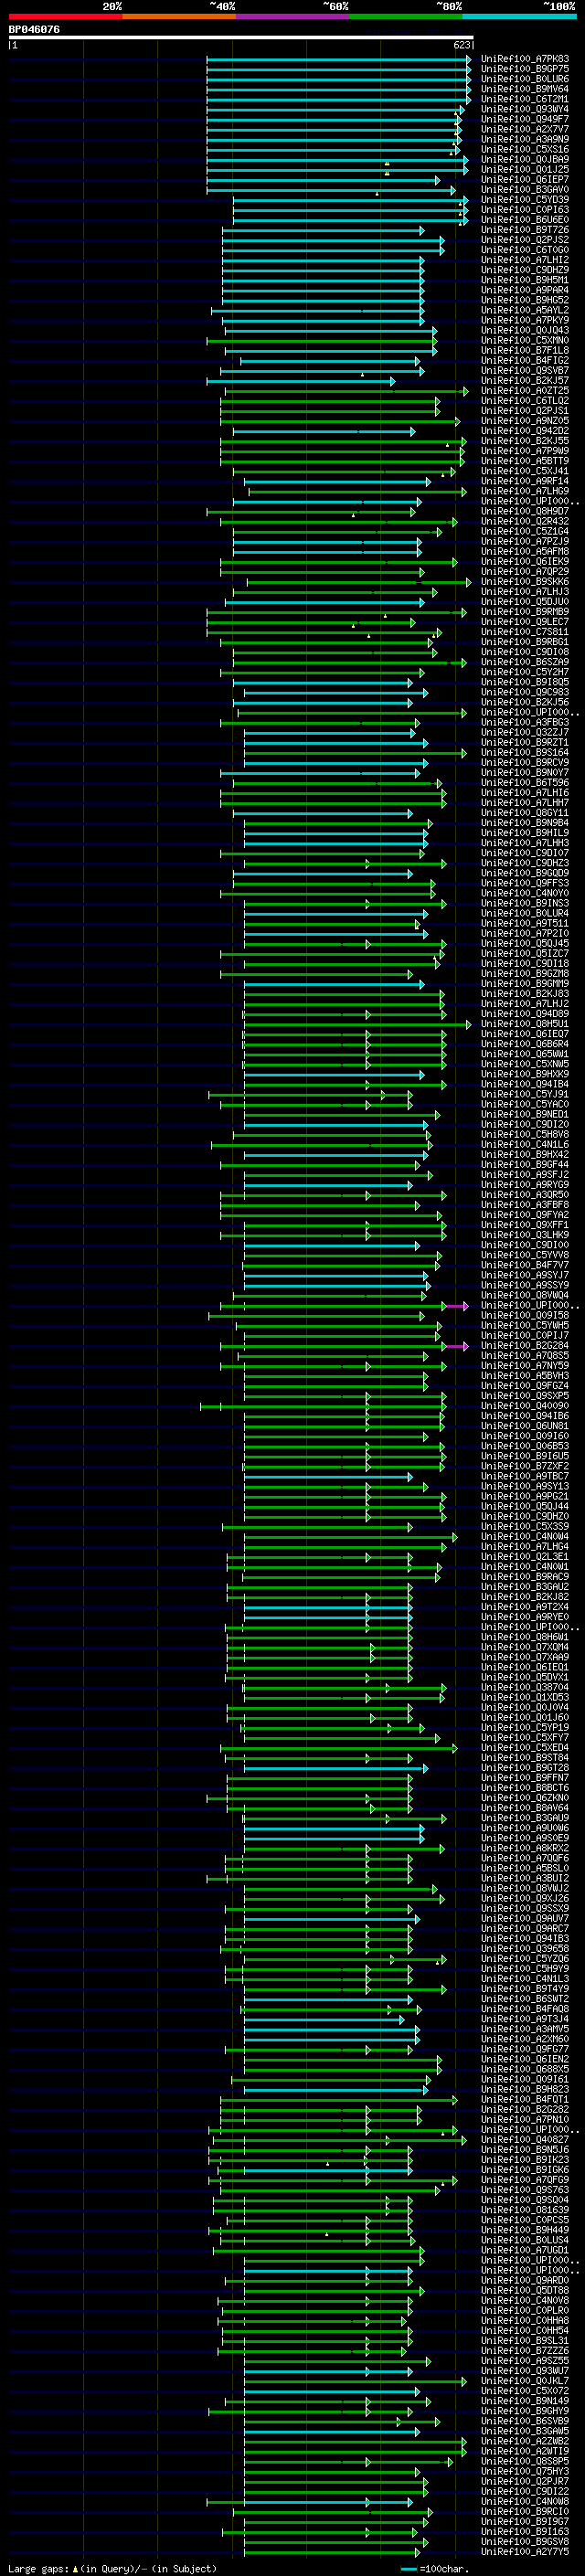This screenshot has width=585, height=2576.
Task: Select the UniRef100_A0ZT25 label
Action: [524, 391]
